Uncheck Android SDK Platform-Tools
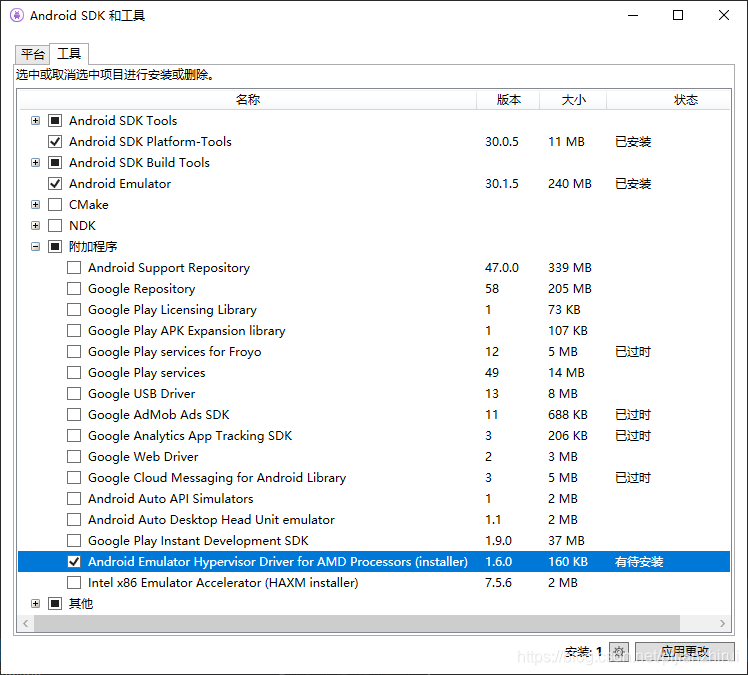Screen dimensions: 748x675 55,142
